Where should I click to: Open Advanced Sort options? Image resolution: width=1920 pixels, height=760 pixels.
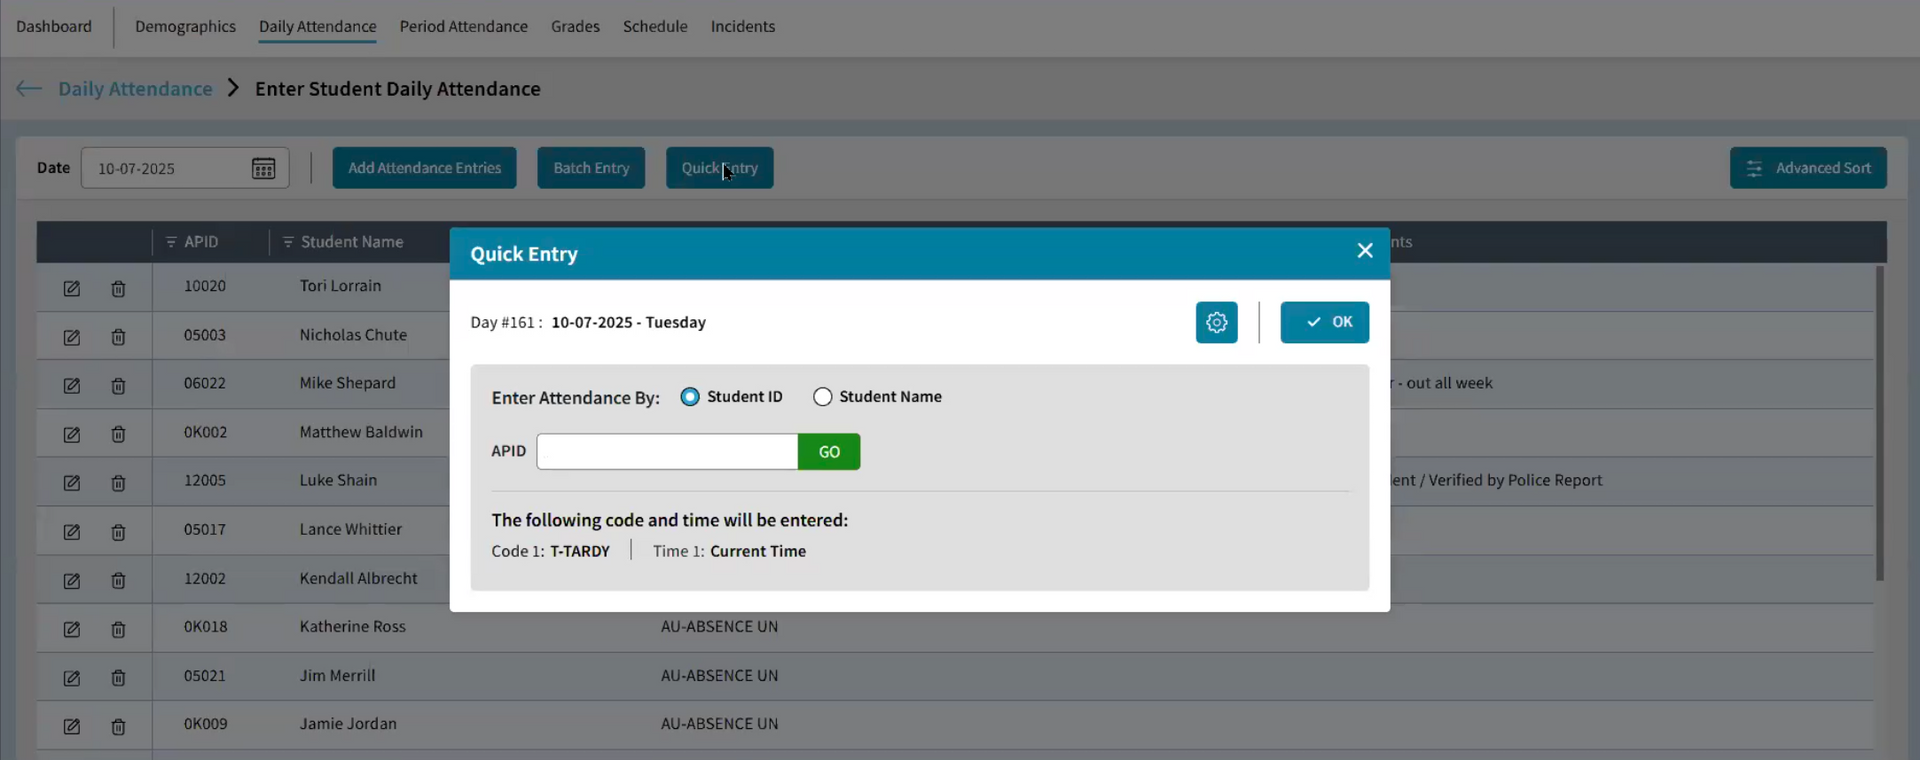[x=1808, y=168]
